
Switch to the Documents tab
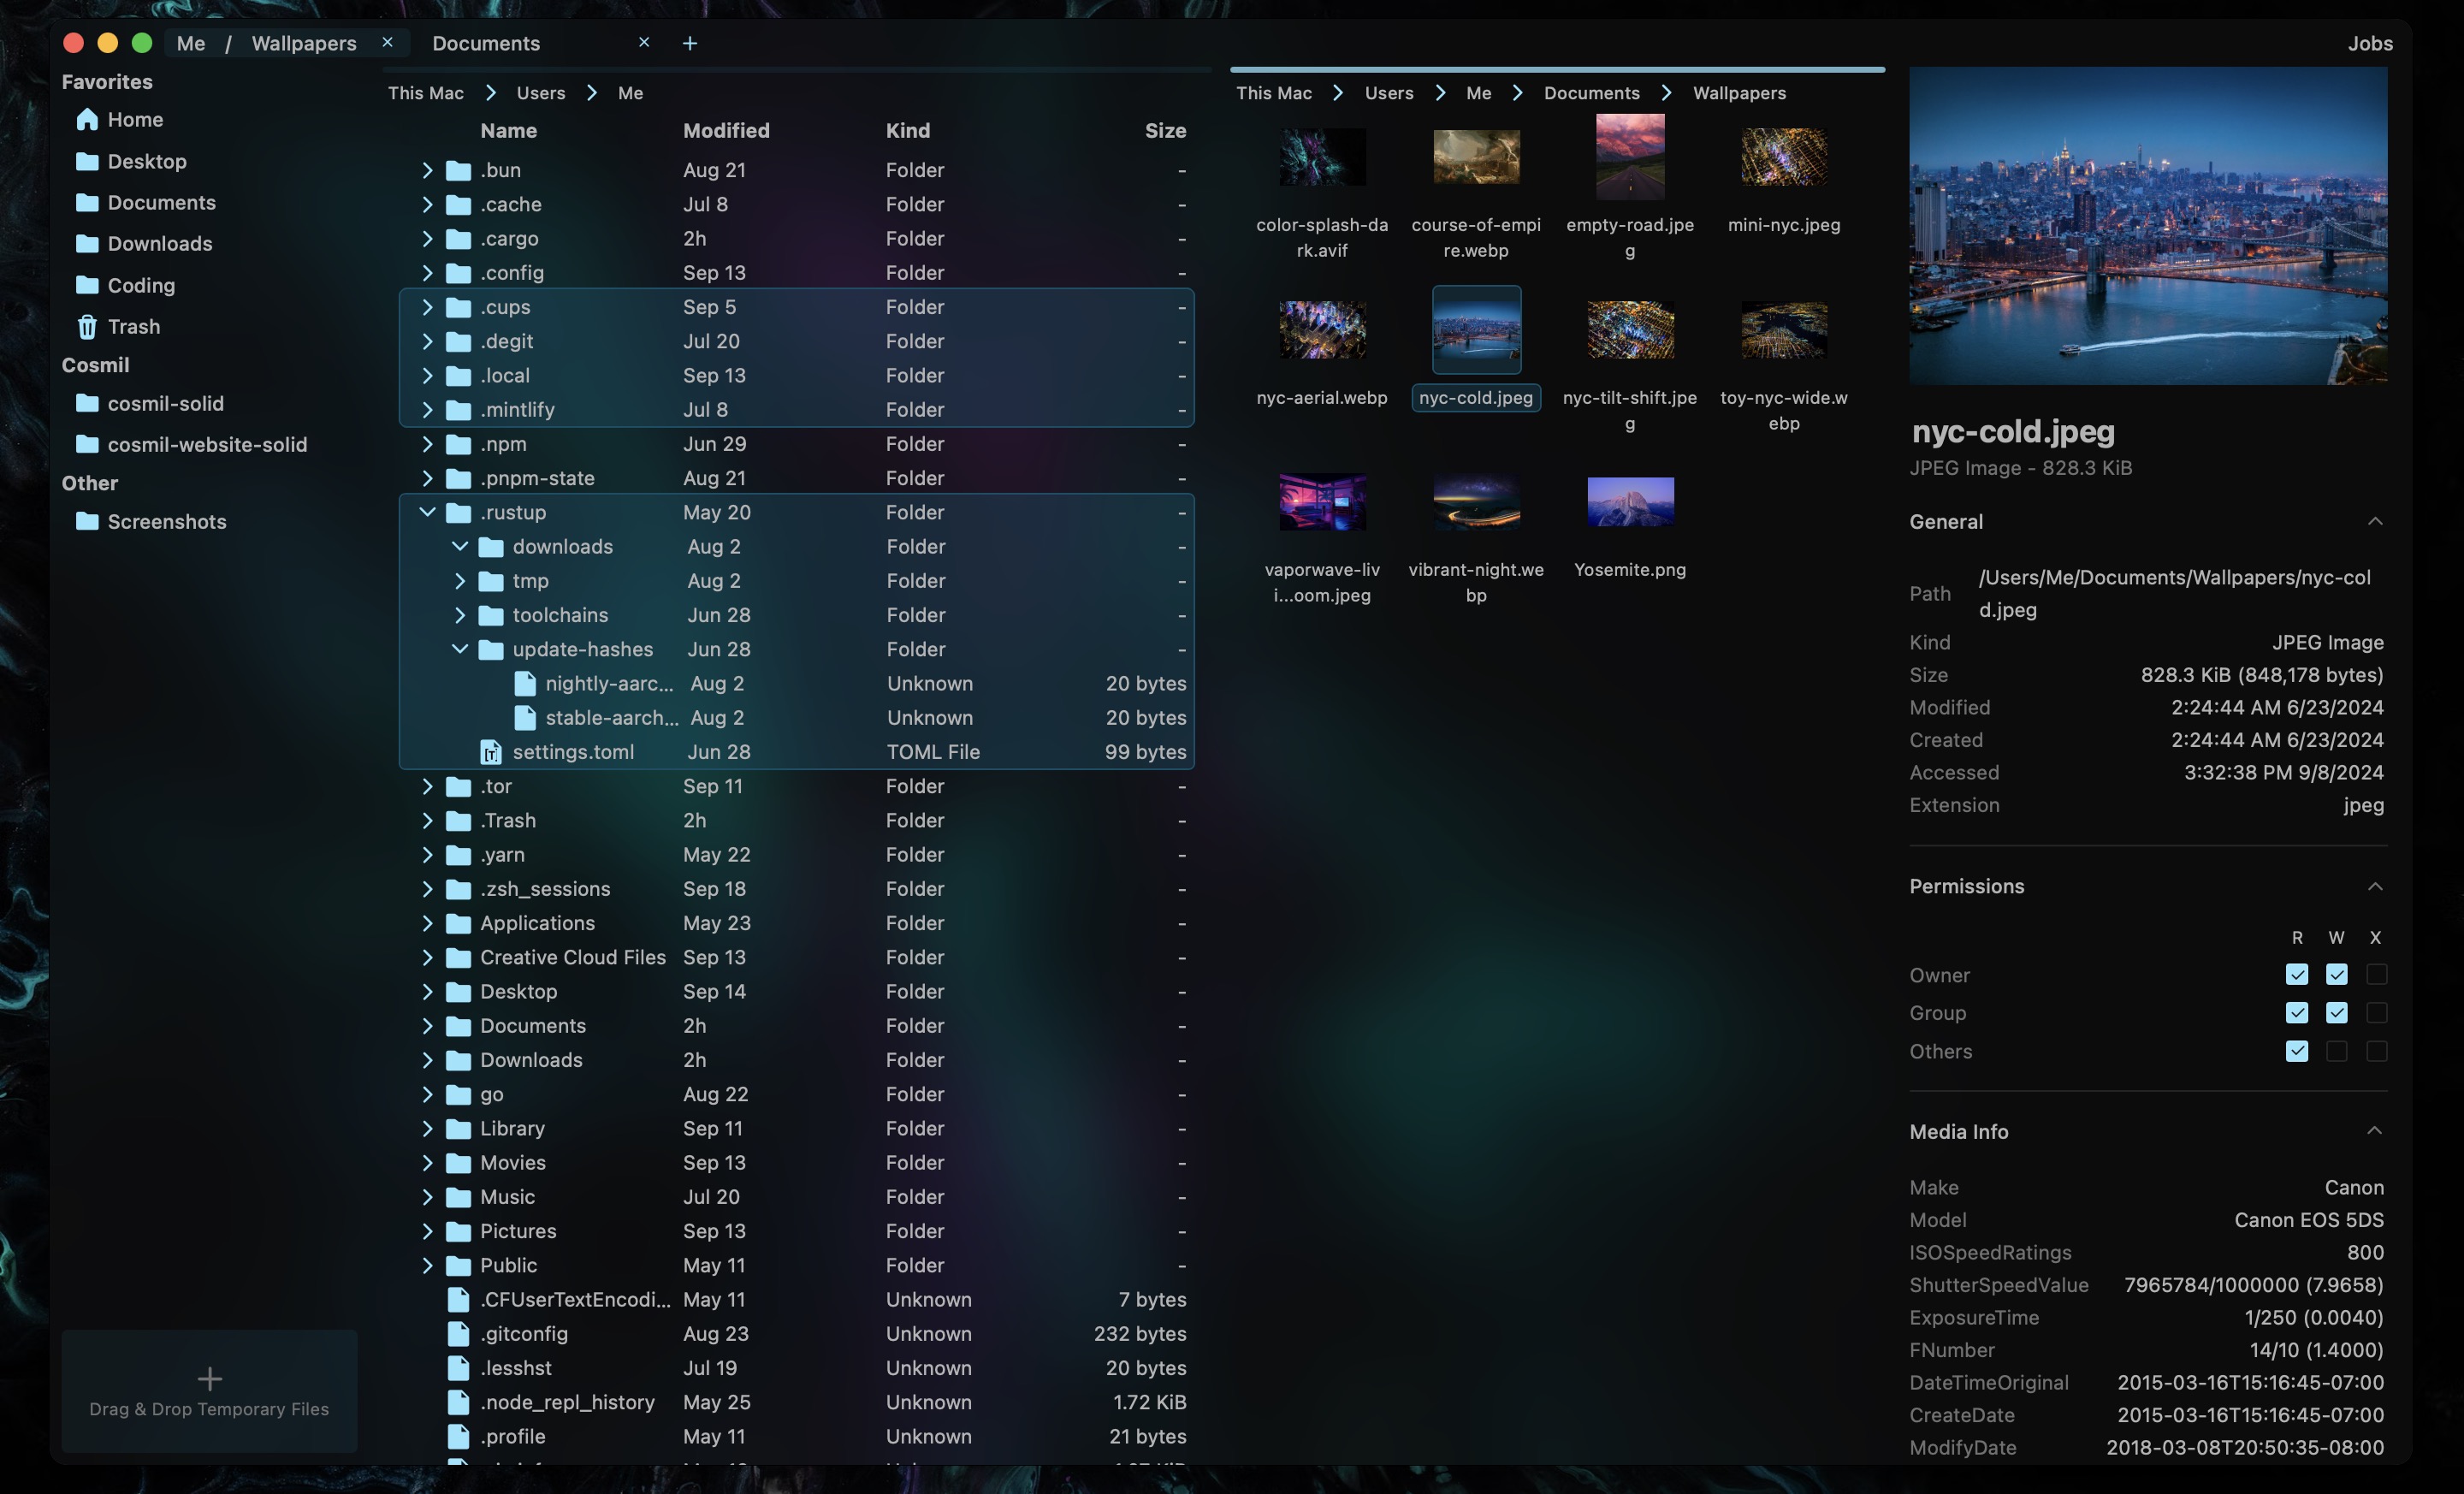click(485, 43)
